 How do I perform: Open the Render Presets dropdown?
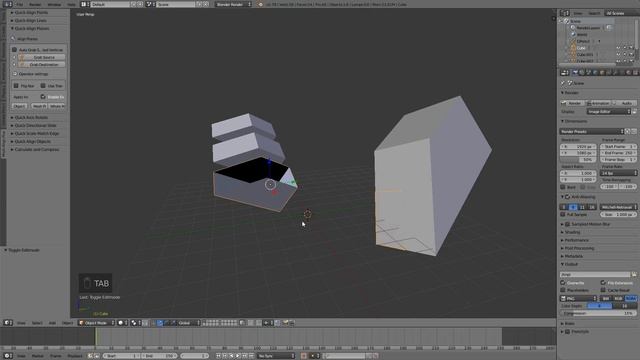click(x=592, y=131)
